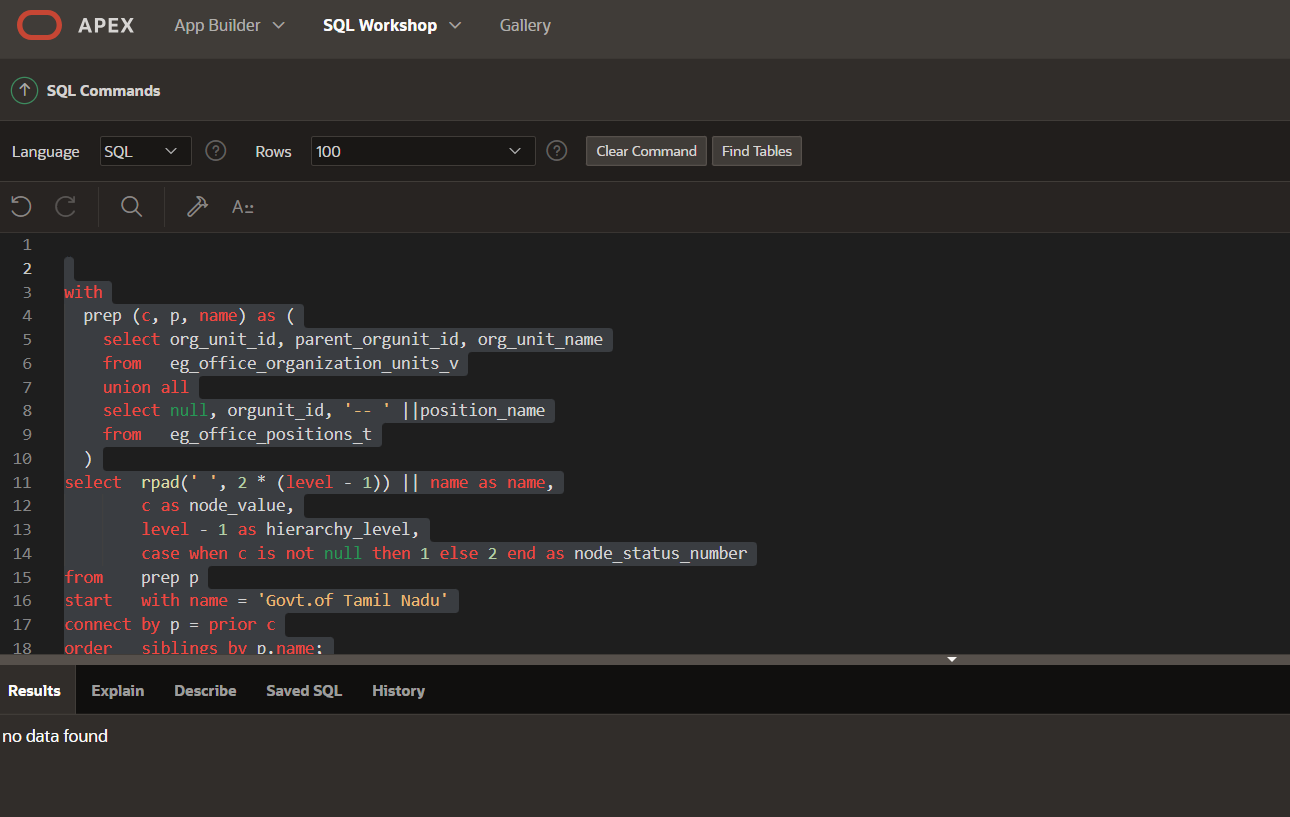Open the History tab

[398, 691]
